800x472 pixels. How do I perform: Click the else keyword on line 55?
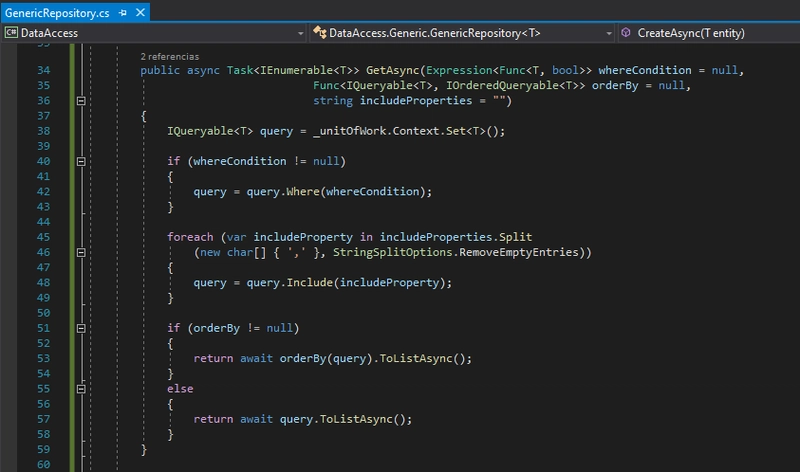[x=180, y=389]
